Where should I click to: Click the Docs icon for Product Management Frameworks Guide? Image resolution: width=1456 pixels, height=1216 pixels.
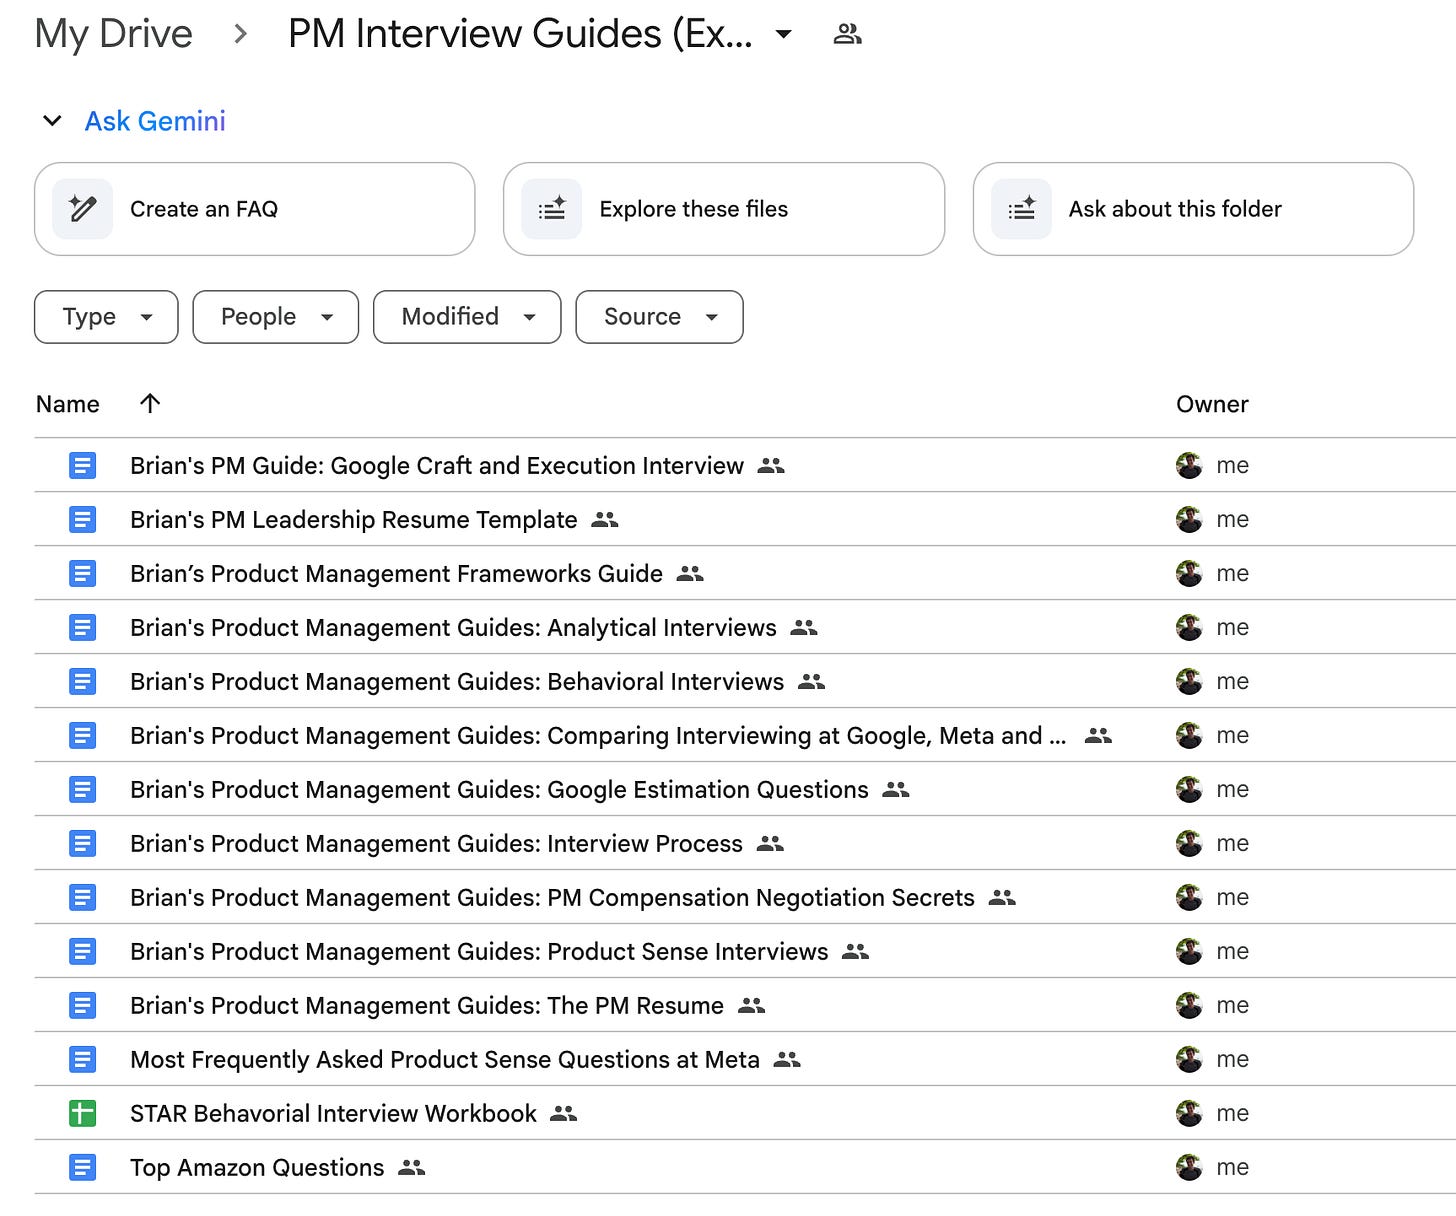tap(82, 573)
